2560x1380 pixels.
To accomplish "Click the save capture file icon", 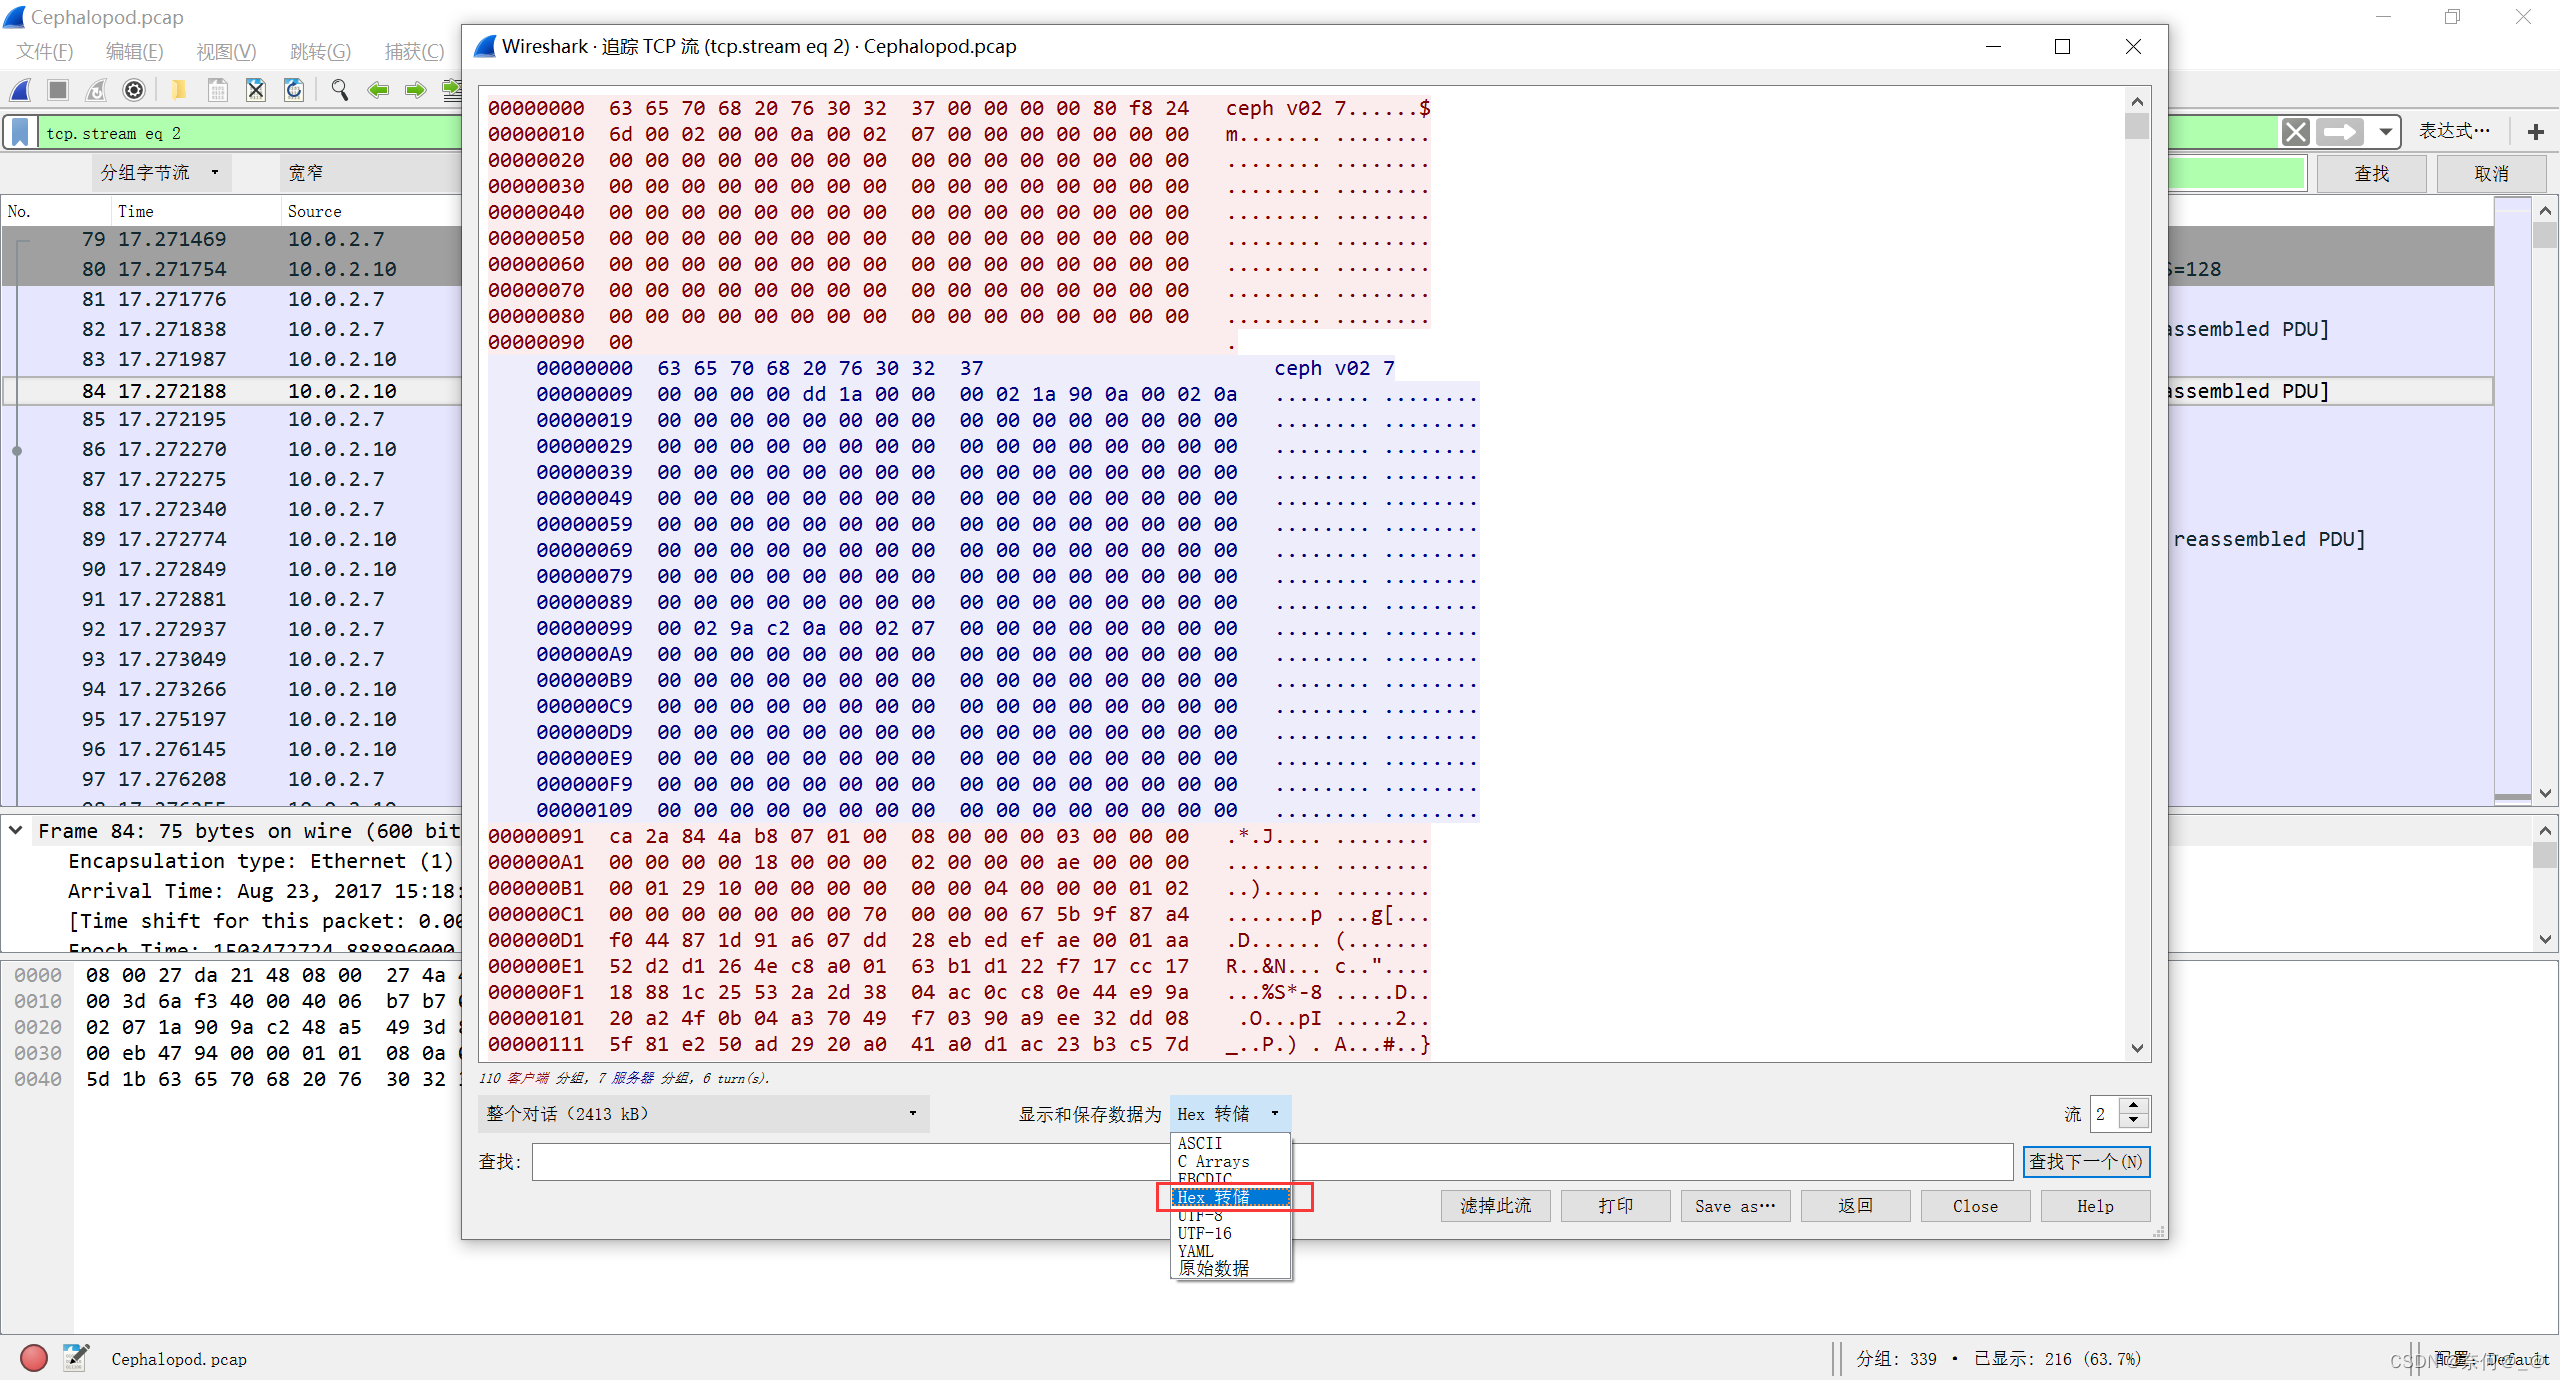I will click(x=217, y=90).
